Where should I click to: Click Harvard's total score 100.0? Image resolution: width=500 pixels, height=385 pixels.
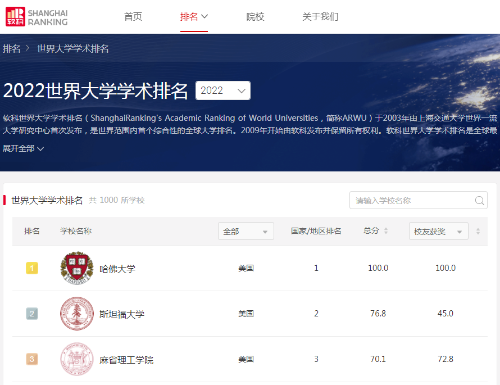click(378, 268)
